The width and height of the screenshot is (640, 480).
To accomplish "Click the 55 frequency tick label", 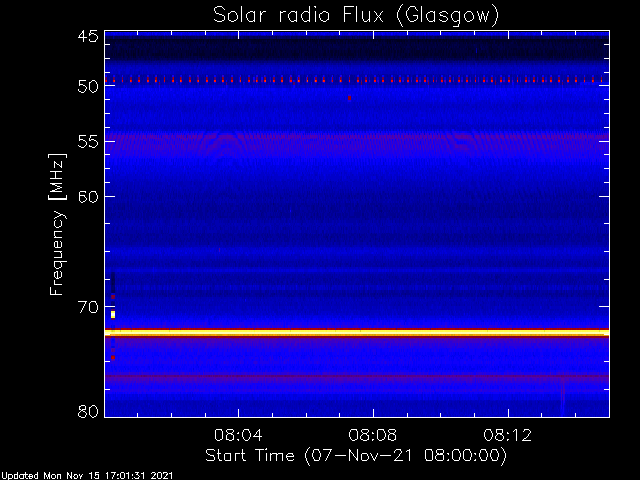I will click(x=88, y=142).
